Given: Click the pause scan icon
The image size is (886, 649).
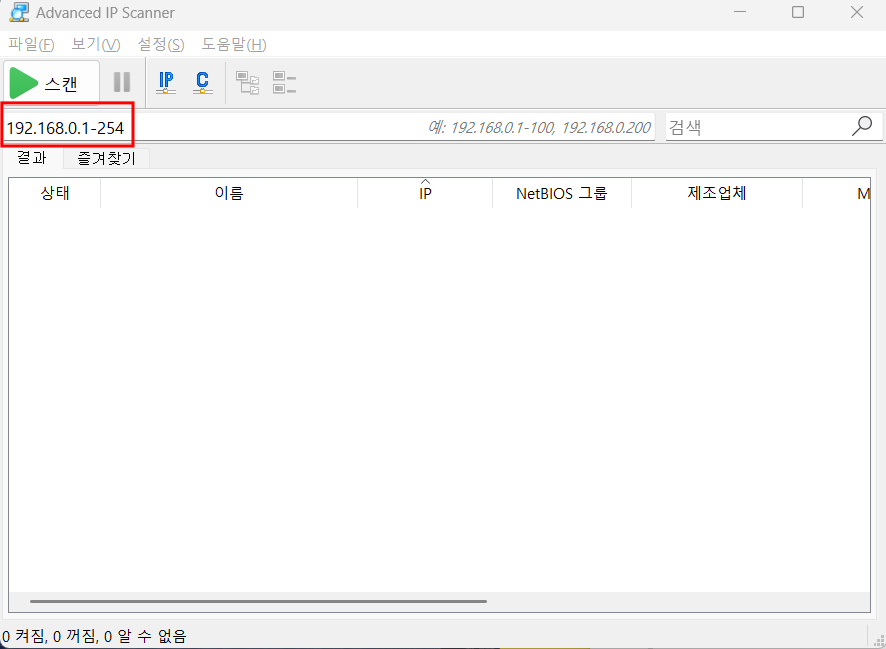Looking at the screenshot, I should 122,82.
